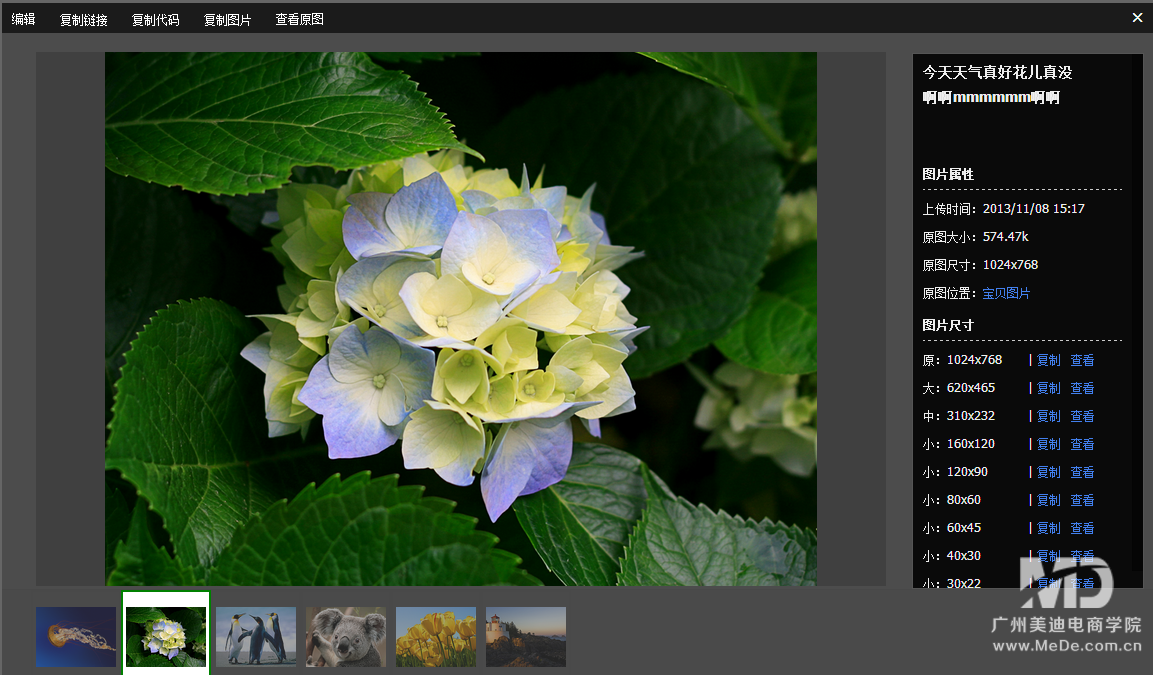This screenshot has height=675, width=1153.
Task: Open the 宝贝图片 location link
Action: coord(1006,293)
